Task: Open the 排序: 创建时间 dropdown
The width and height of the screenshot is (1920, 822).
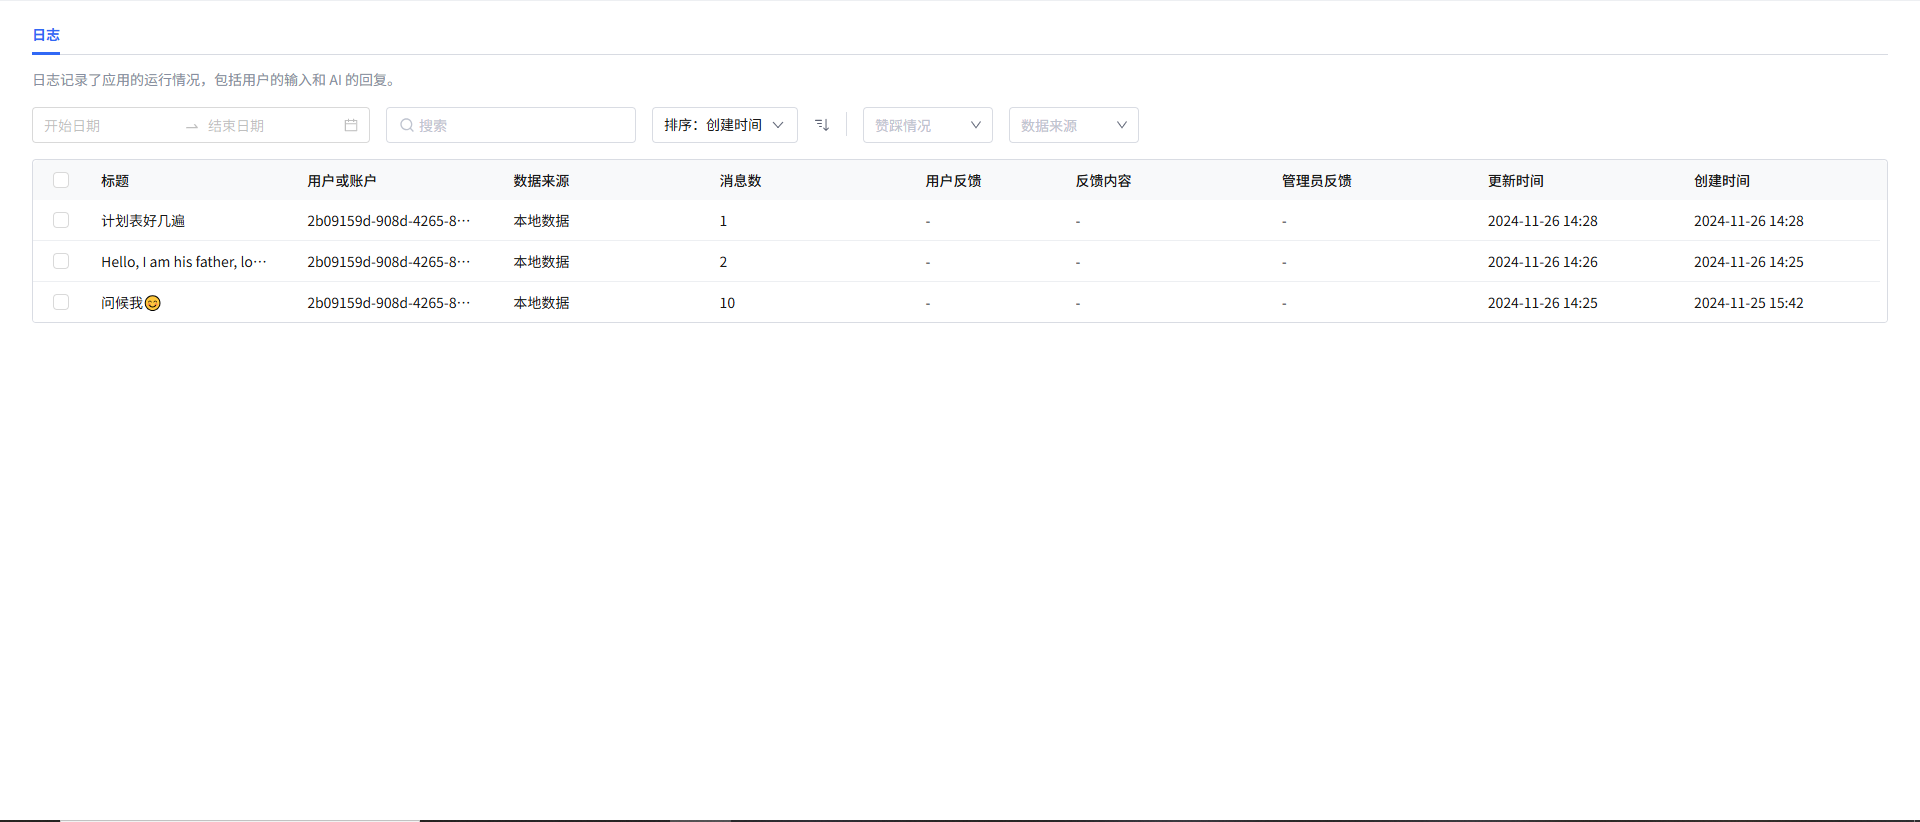Action: [725, 125]
